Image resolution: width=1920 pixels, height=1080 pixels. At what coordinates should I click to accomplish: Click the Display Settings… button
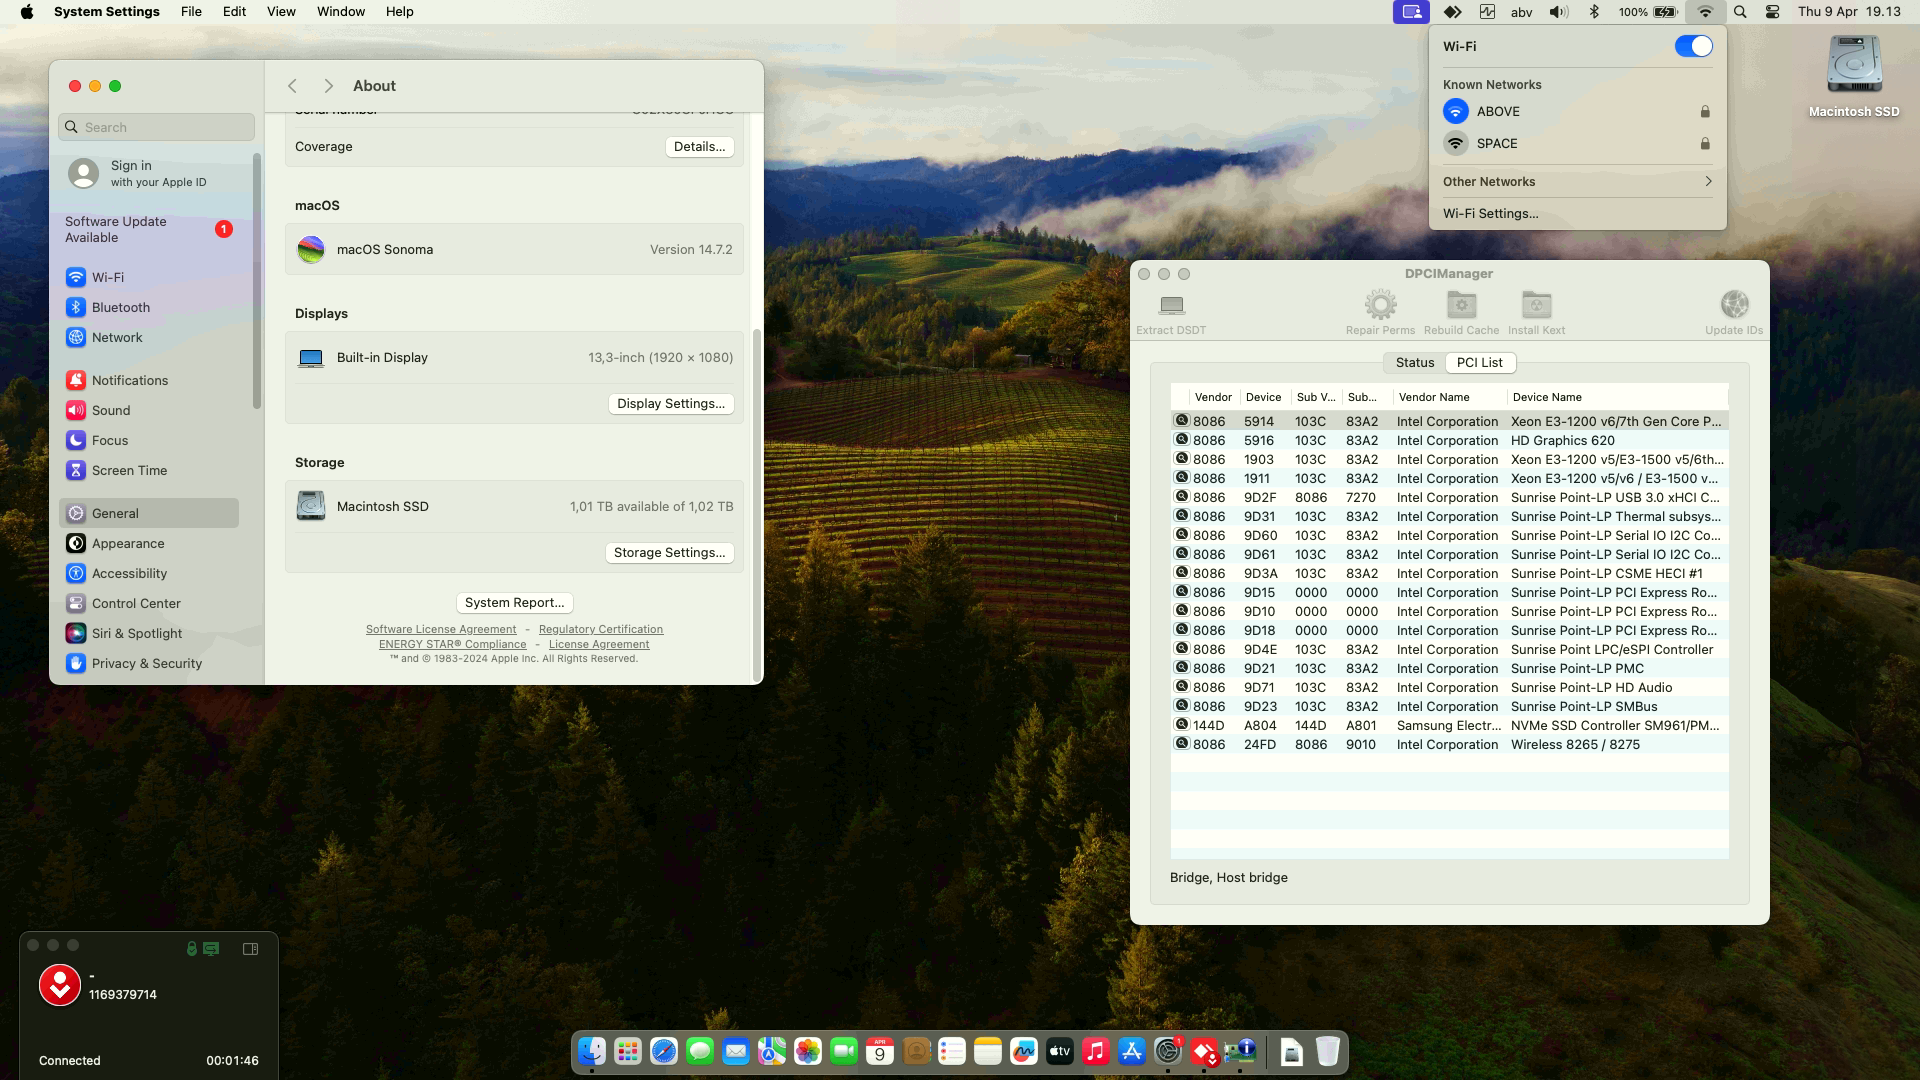tap(671, 403)
